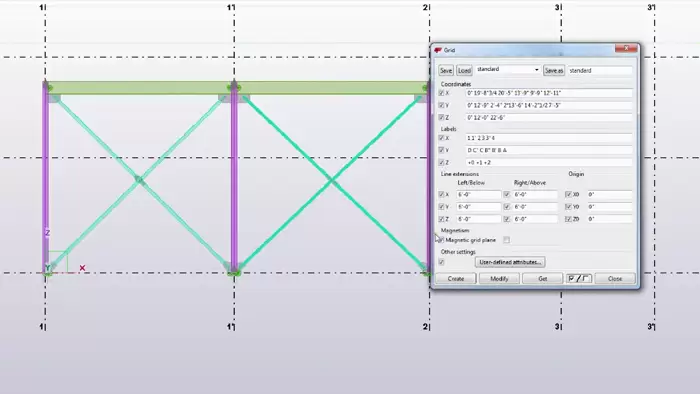Close the Grid dialog with the red X
Image resolution: width=700 pixels, height=394 pixels.
626,48
